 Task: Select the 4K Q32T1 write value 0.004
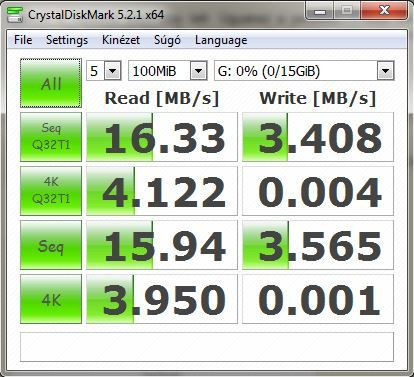(x=318, y=191)
